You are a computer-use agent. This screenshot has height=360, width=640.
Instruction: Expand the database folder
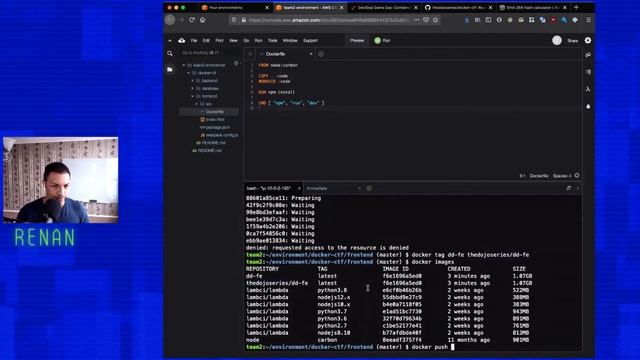point(193,89)
